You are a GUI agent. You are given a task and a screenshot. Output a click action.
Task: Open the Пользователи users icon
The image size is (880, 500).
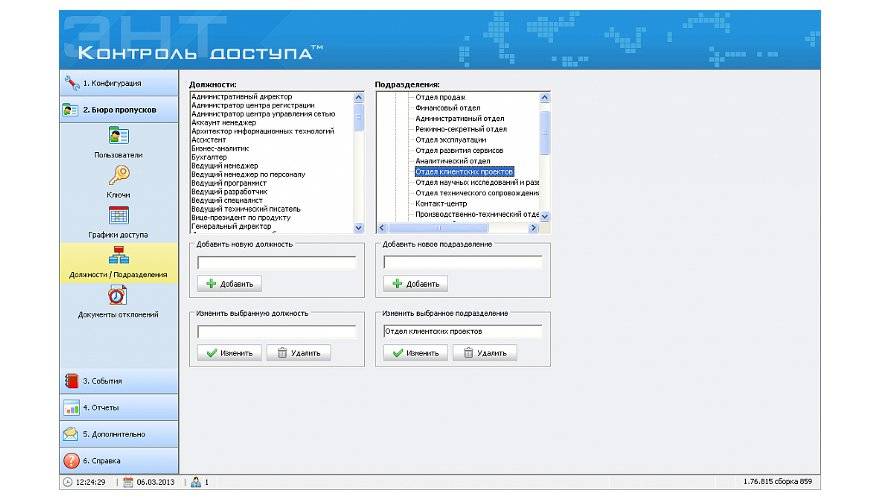[118, 136]
